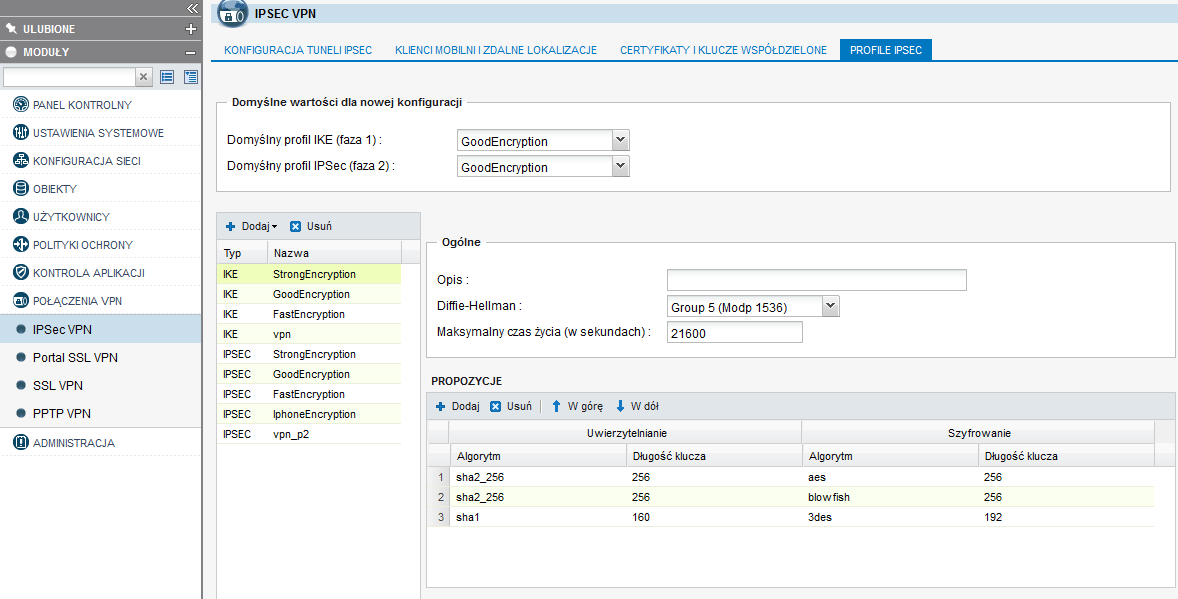
Task: Select IKE FastEncryption profile row
Action: pyautogui.click(x=309, y=314)
